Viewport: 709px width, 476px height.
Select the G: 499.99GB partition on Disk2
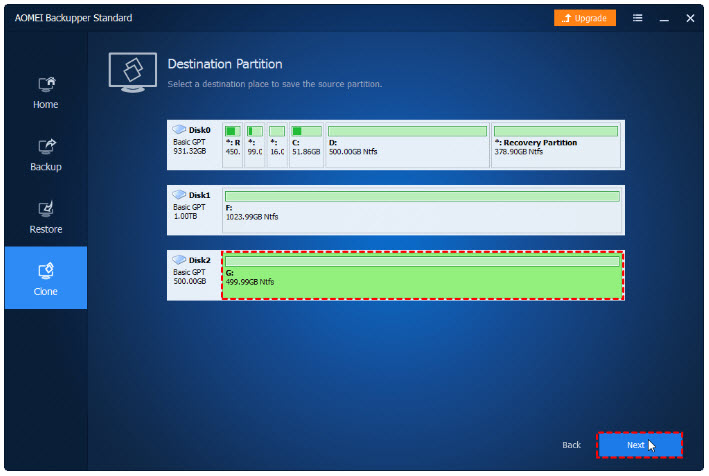coord(422,275)
